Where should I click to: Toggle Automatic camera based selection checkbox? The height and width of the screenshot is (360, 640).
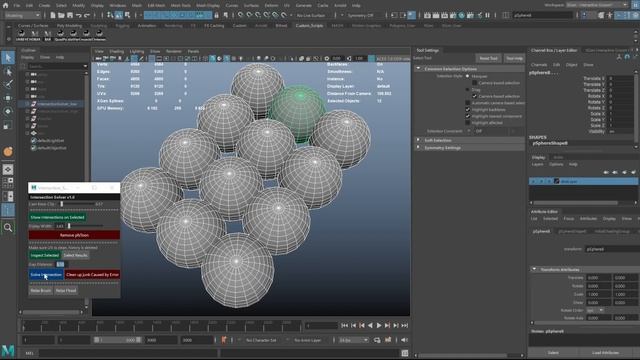coord(468,103)
